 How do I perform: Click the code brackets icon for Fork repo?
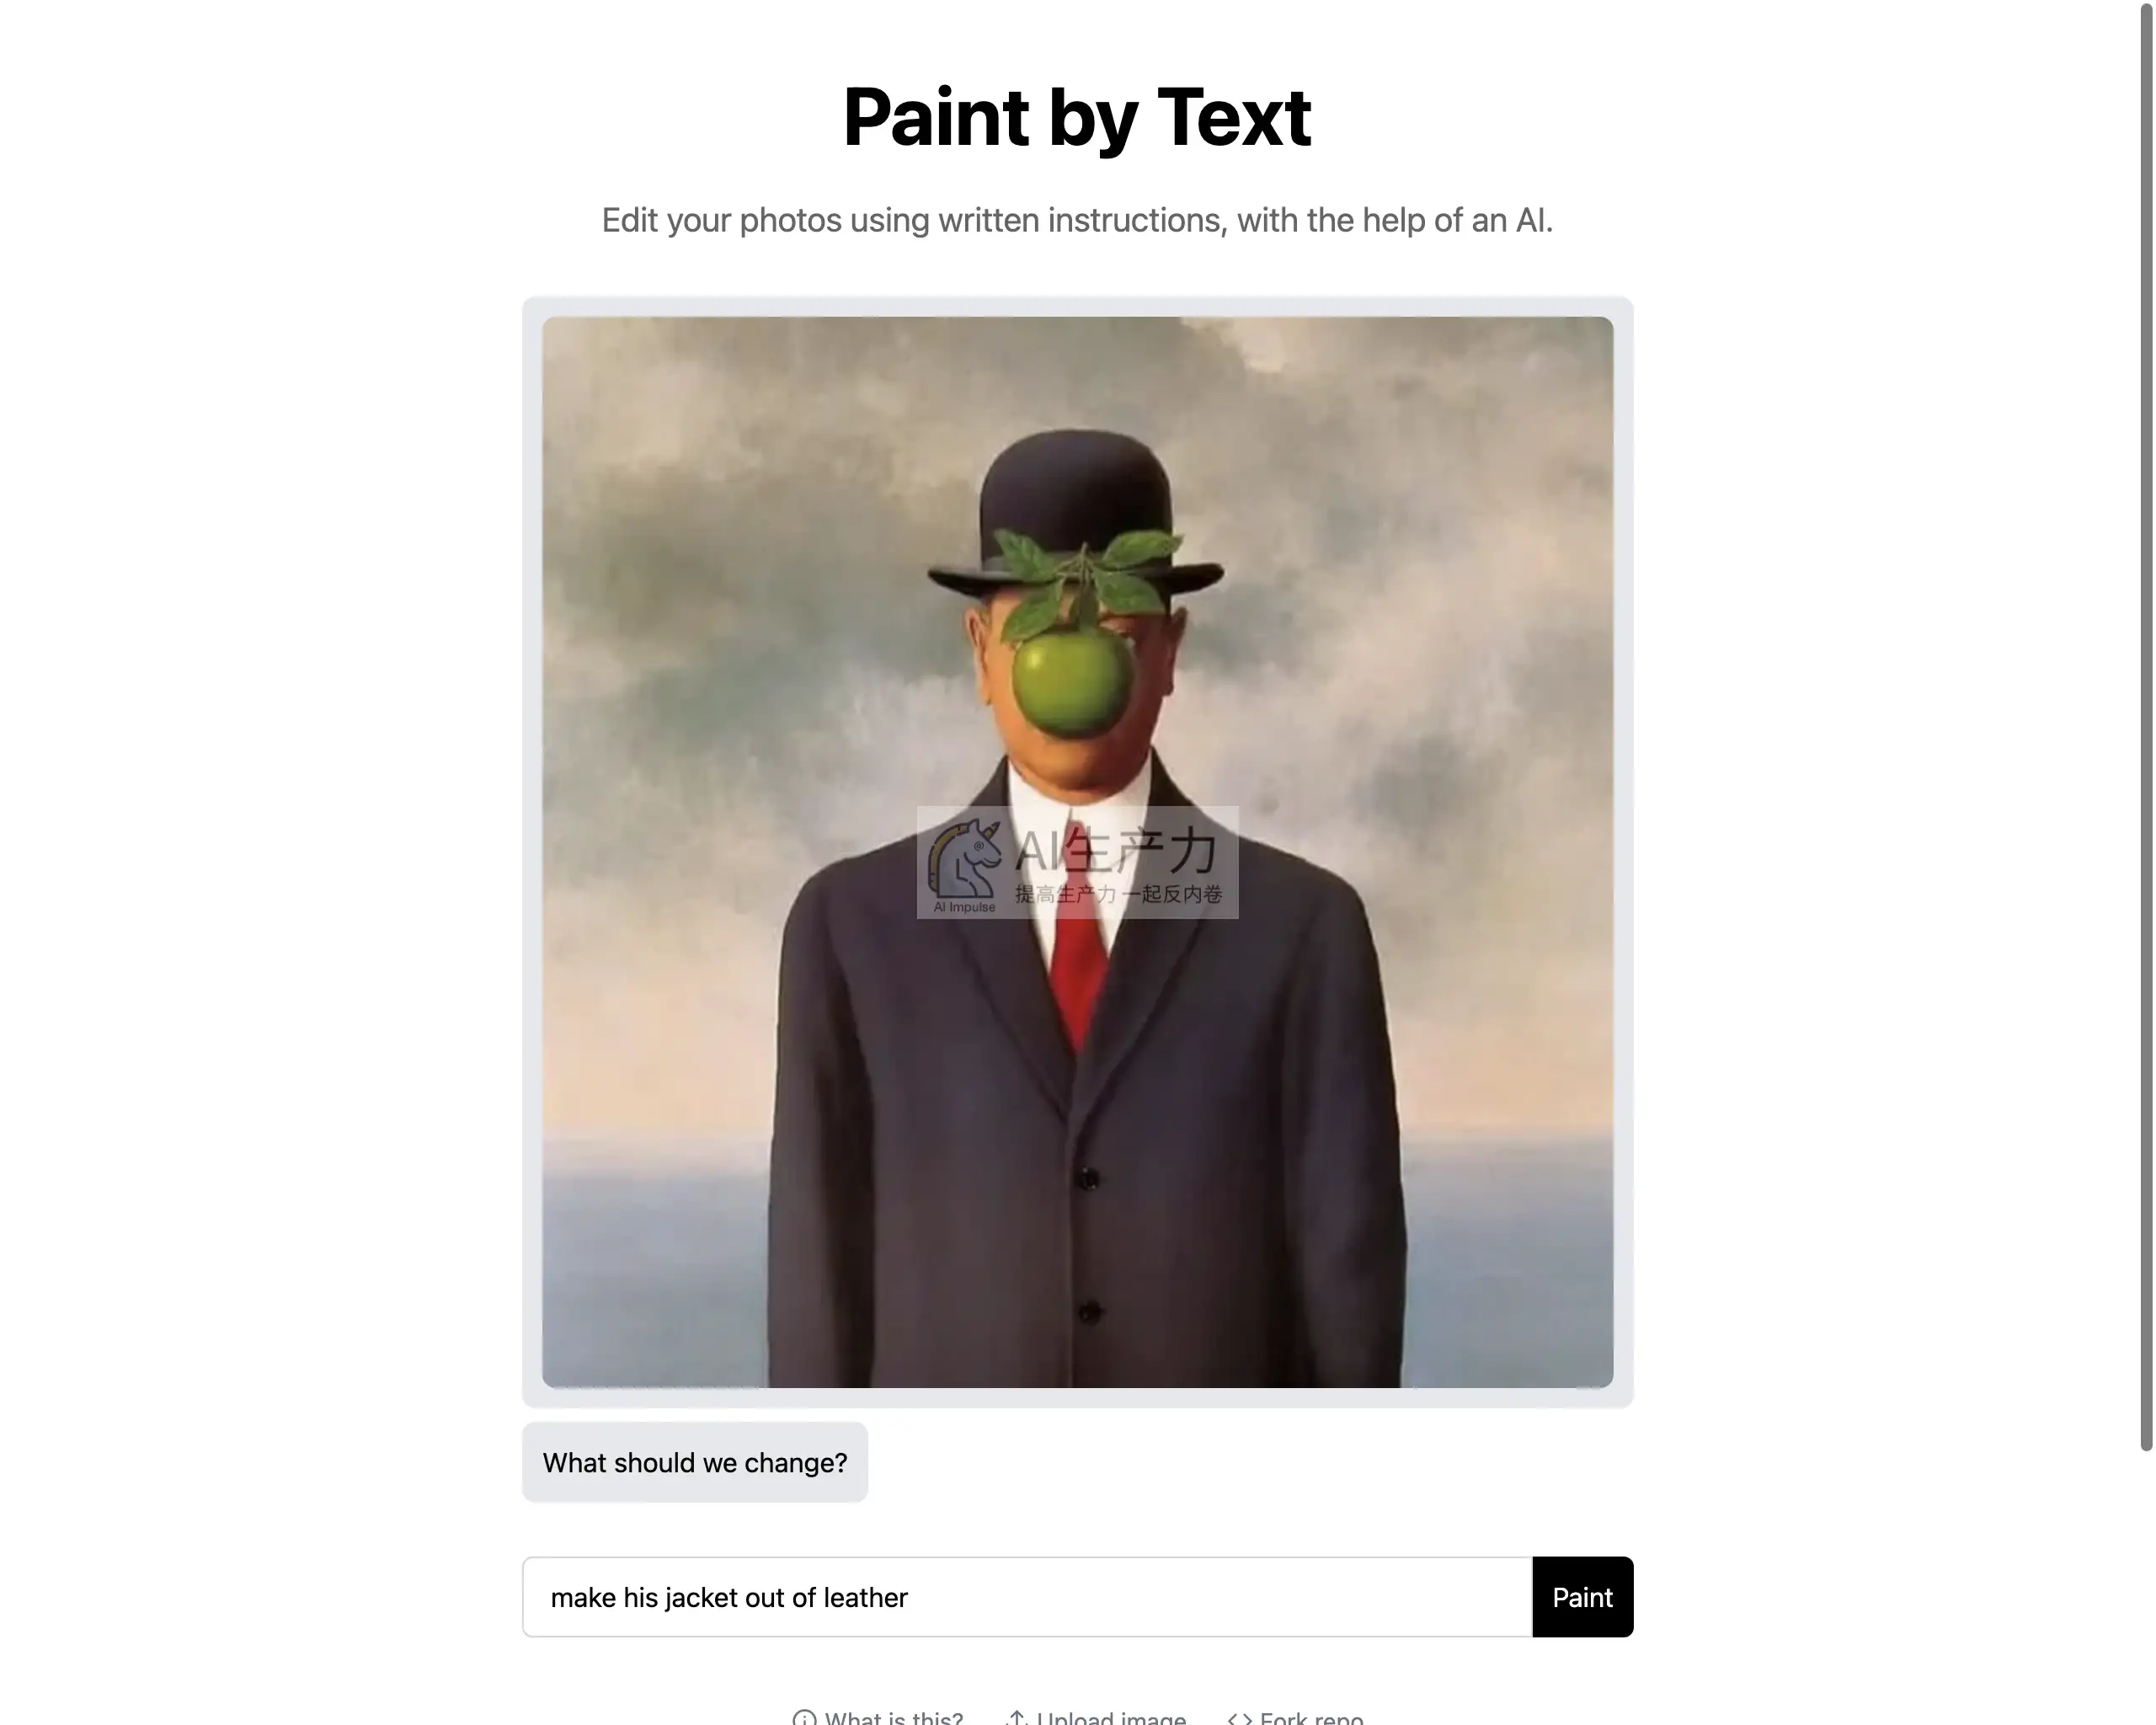[x=1239, y=1719]
